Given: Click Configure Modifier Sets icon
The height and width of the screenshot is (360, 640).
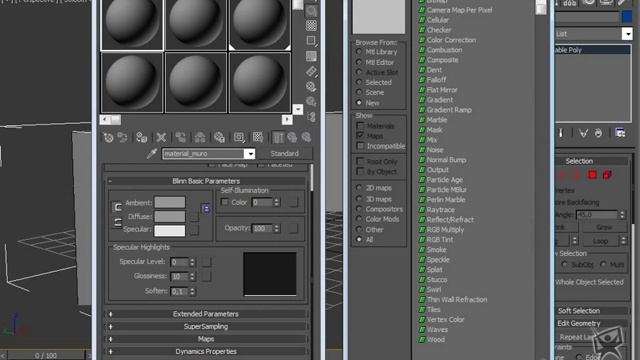Looking at the screenshot, I should (x=620, y=133).
